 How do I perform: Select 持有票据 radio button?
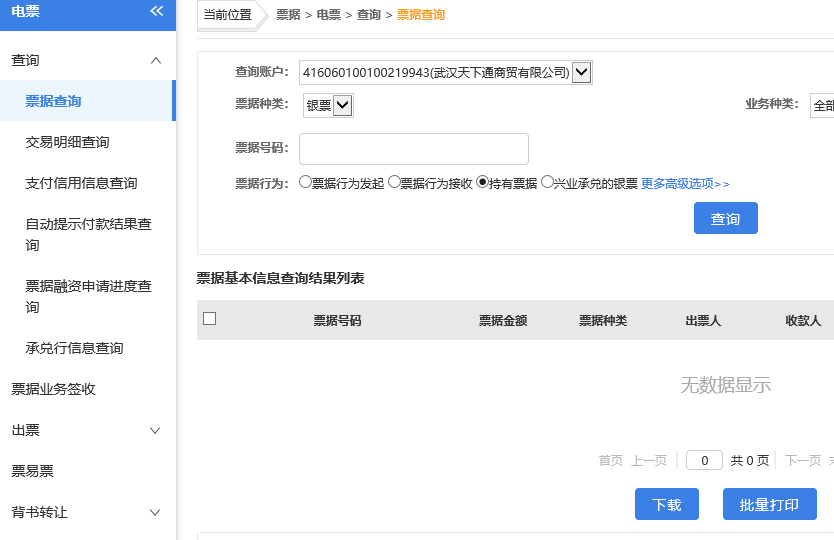(482, 182)
